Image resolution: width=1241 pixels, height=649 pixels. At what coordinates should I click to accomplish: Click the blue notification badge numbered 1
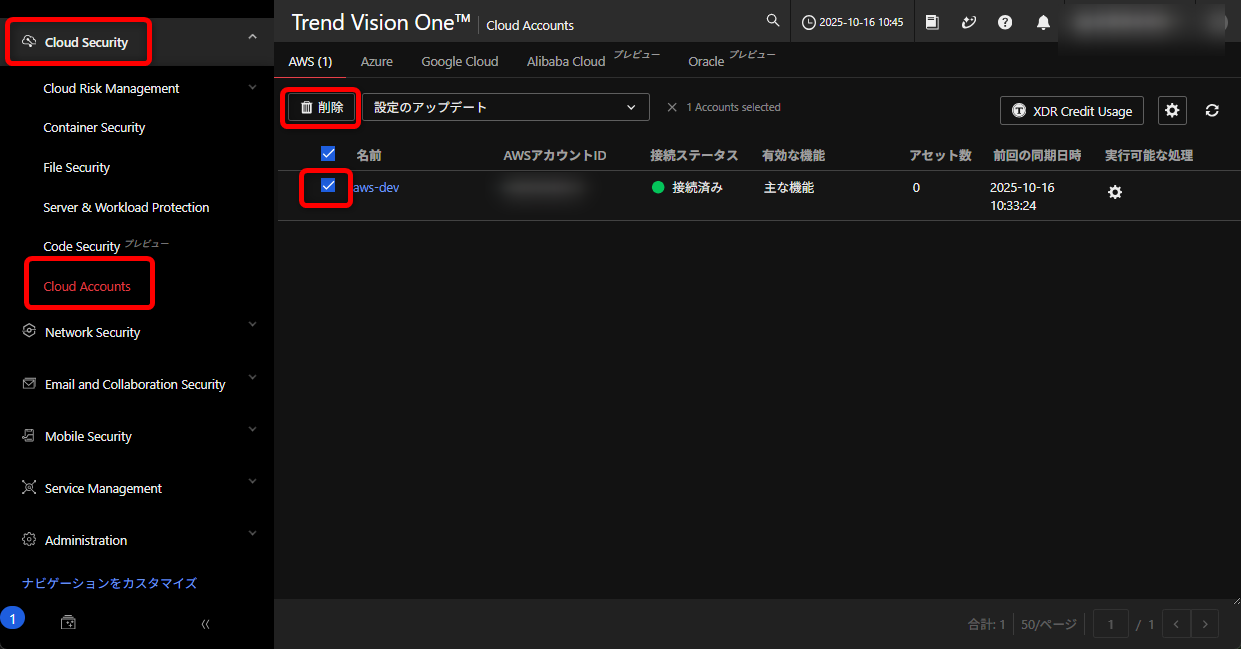point(12,619)
